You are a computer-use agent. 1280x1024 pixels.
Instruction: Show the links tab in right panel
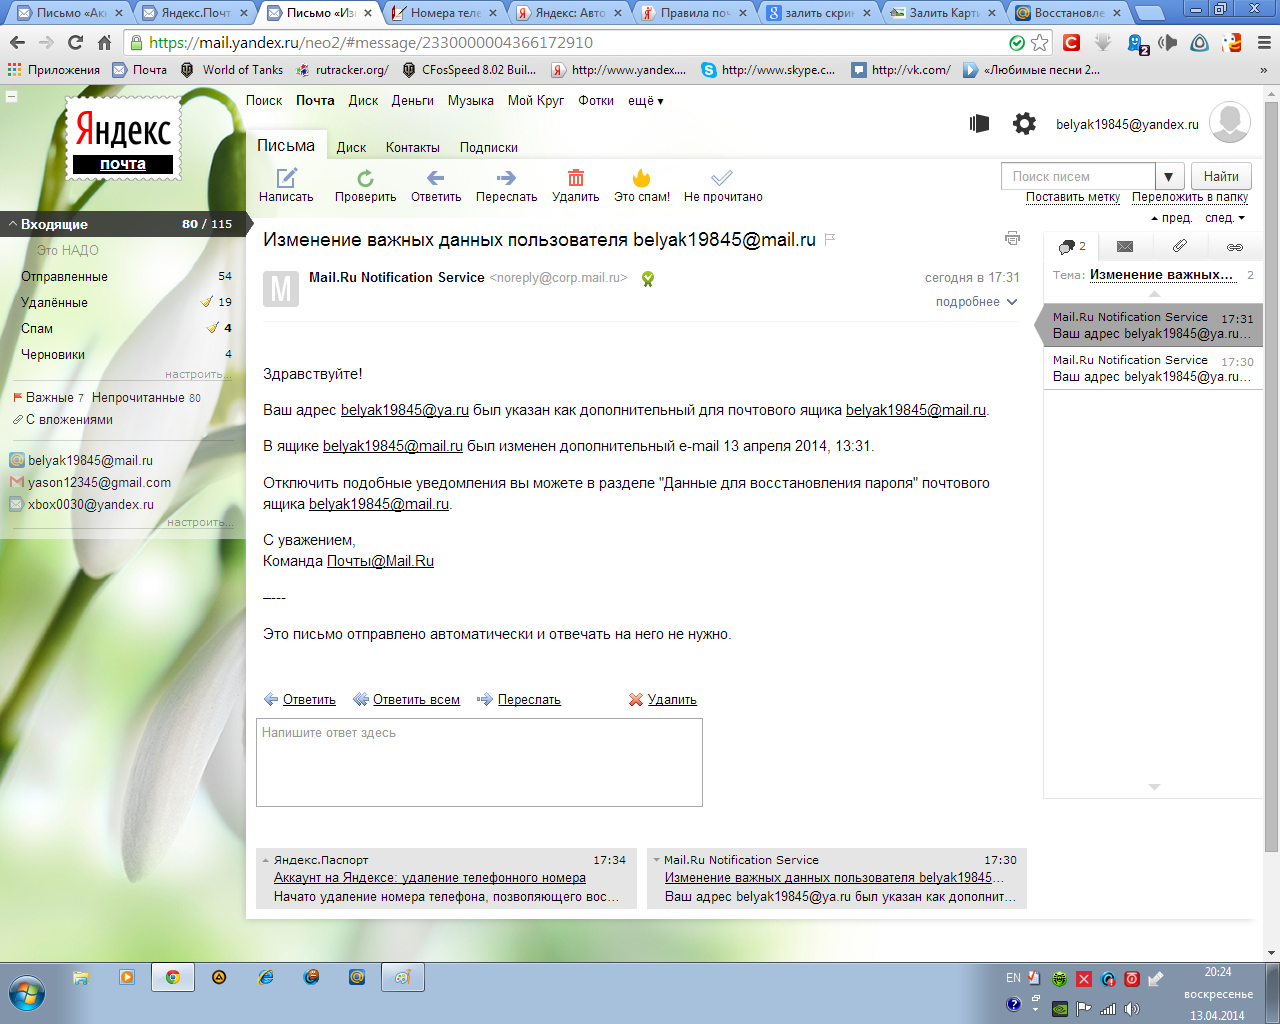tap(1235, 246)
